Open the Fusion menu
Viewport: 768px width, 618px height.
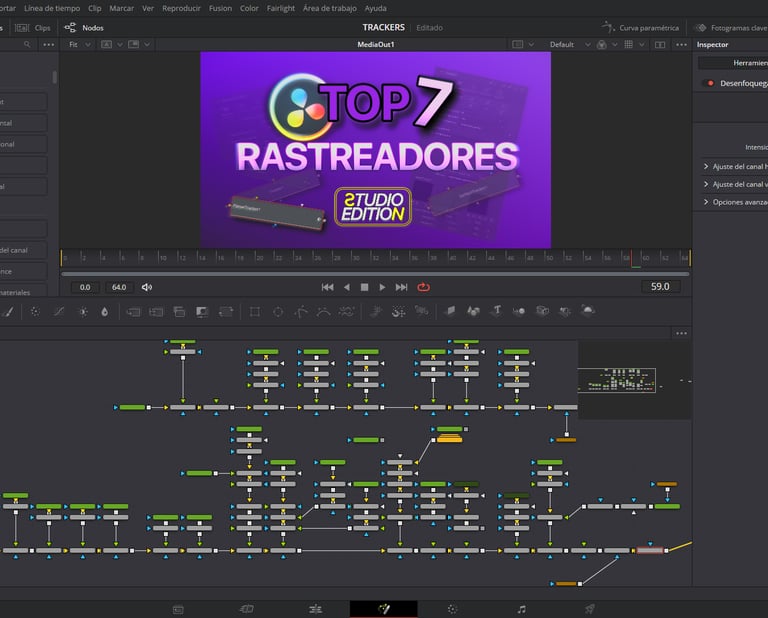coord(220,8)
